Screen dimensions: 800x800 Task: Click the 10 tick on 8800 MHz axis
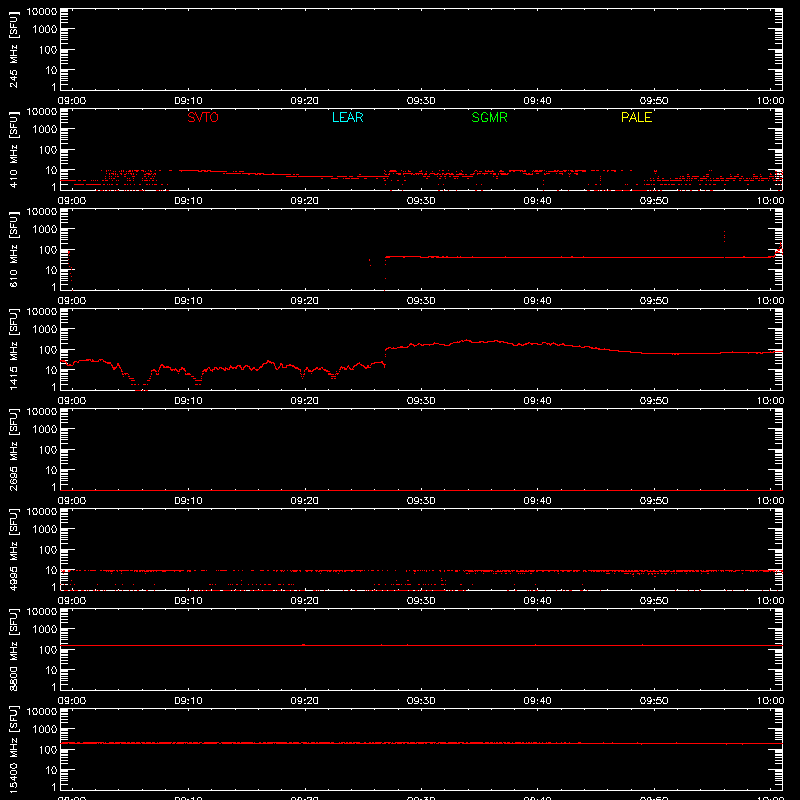[52, 670]
